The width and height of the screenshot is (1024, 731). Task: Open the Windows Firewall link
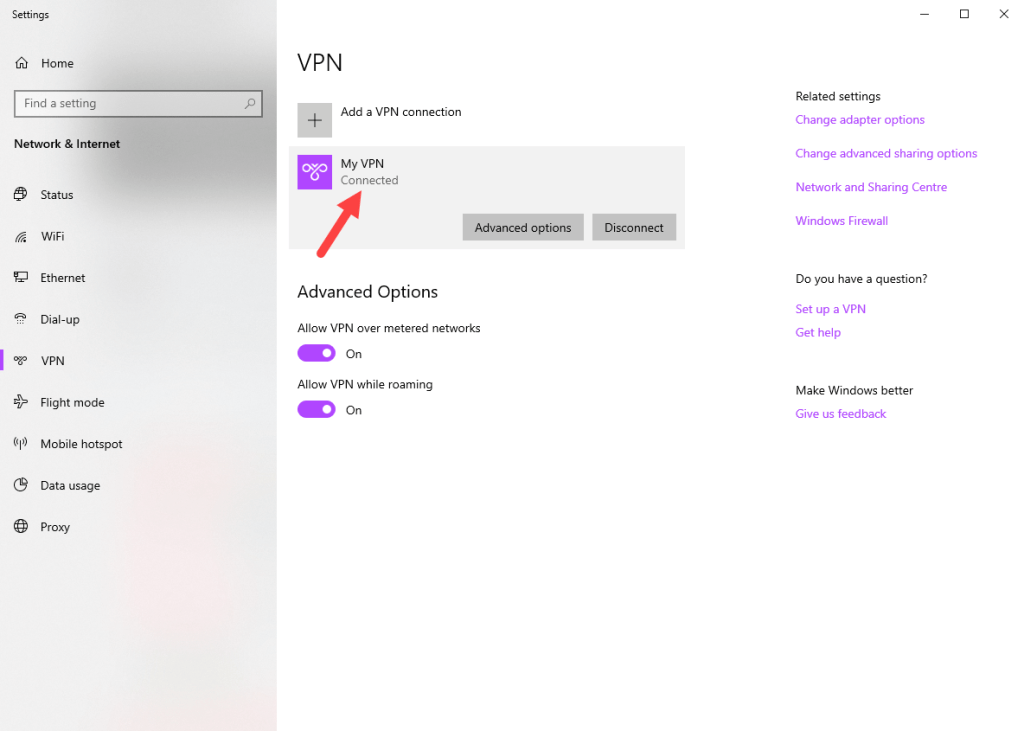point(841,221)
